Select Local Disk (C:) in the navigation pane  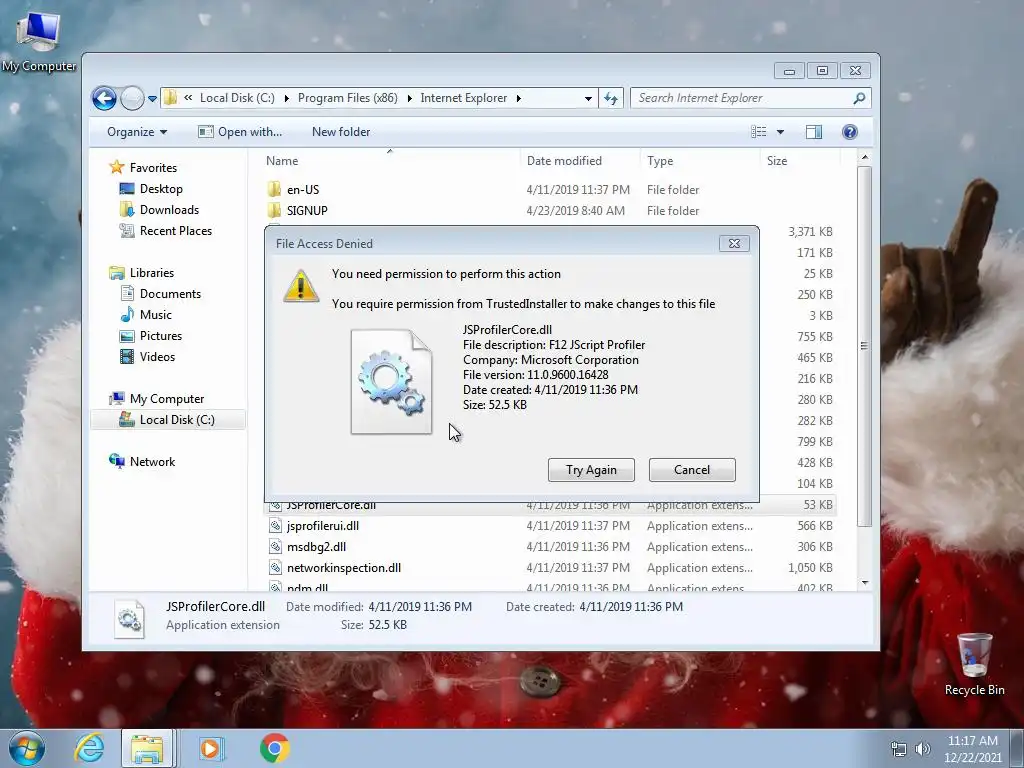coord(168,420)
